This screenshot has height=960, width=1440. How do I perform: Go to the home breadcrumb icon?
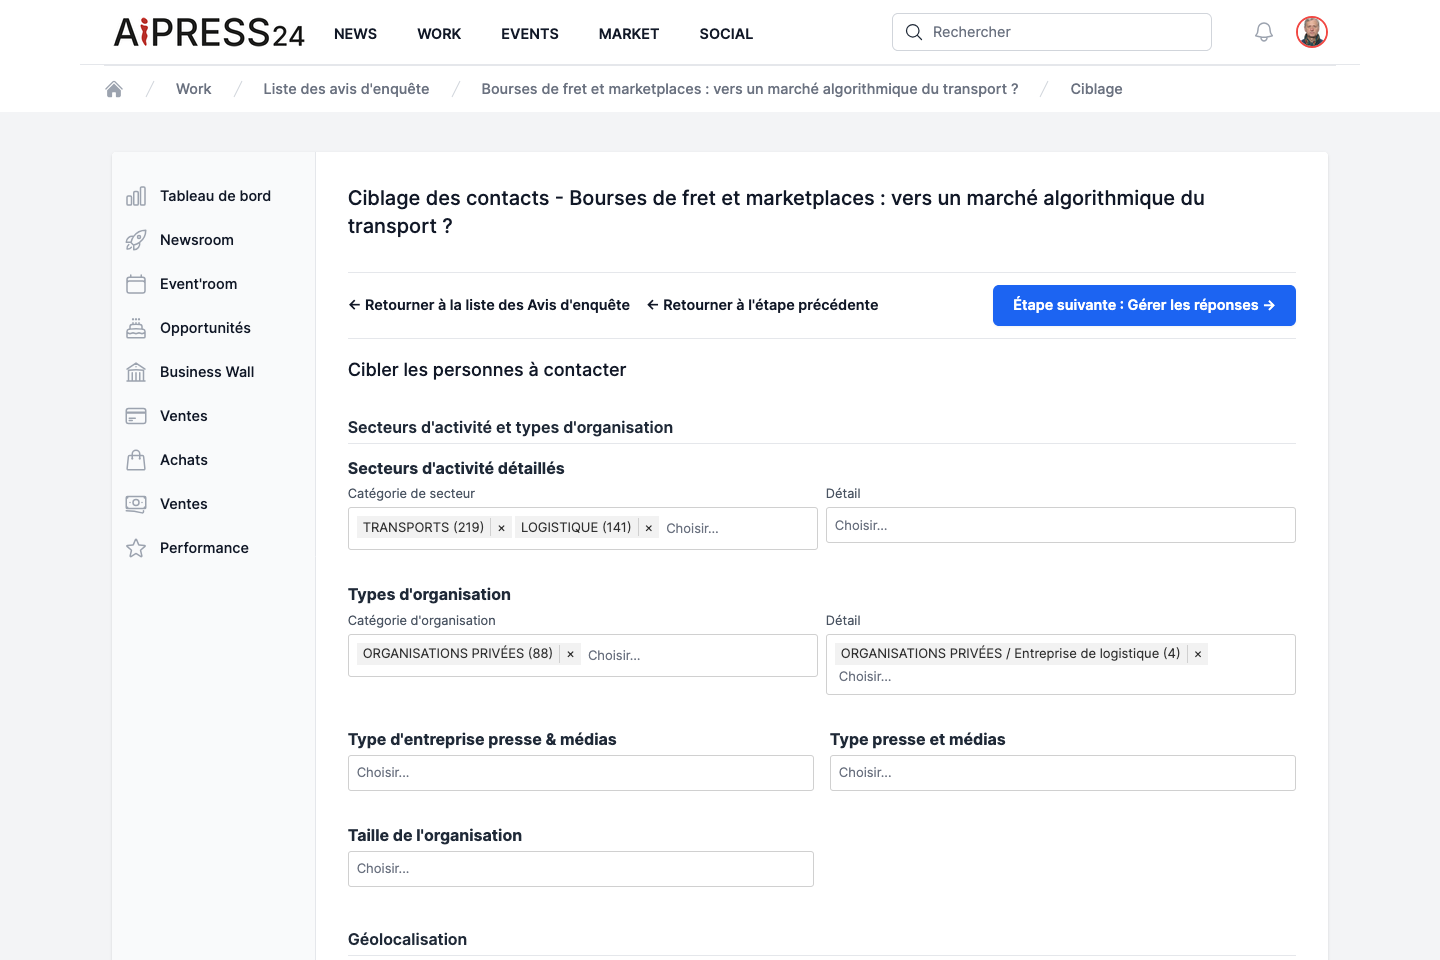click(114, 89)
